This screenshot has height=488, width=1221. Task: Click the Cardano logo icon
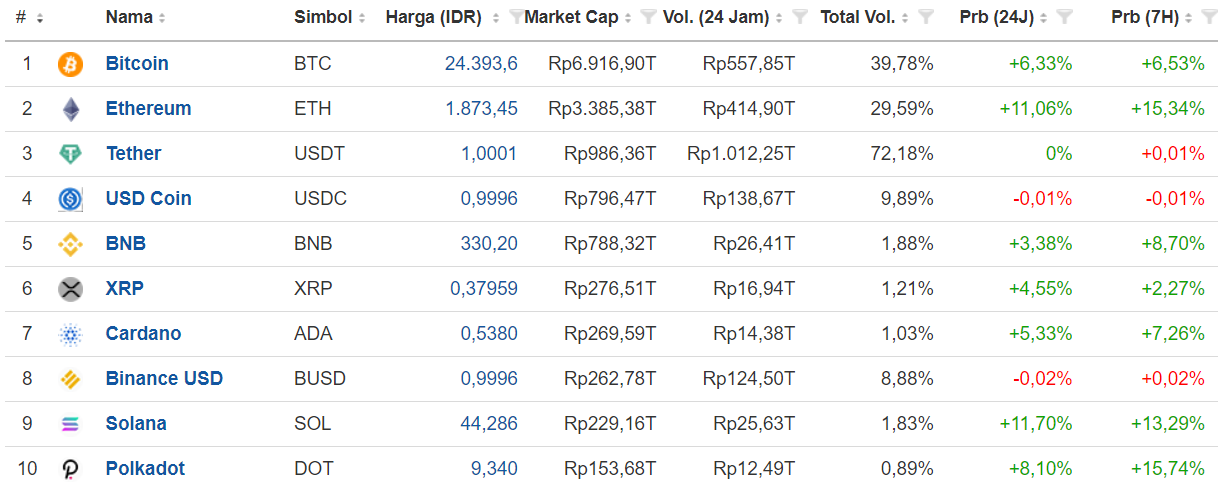click(71, 334)
